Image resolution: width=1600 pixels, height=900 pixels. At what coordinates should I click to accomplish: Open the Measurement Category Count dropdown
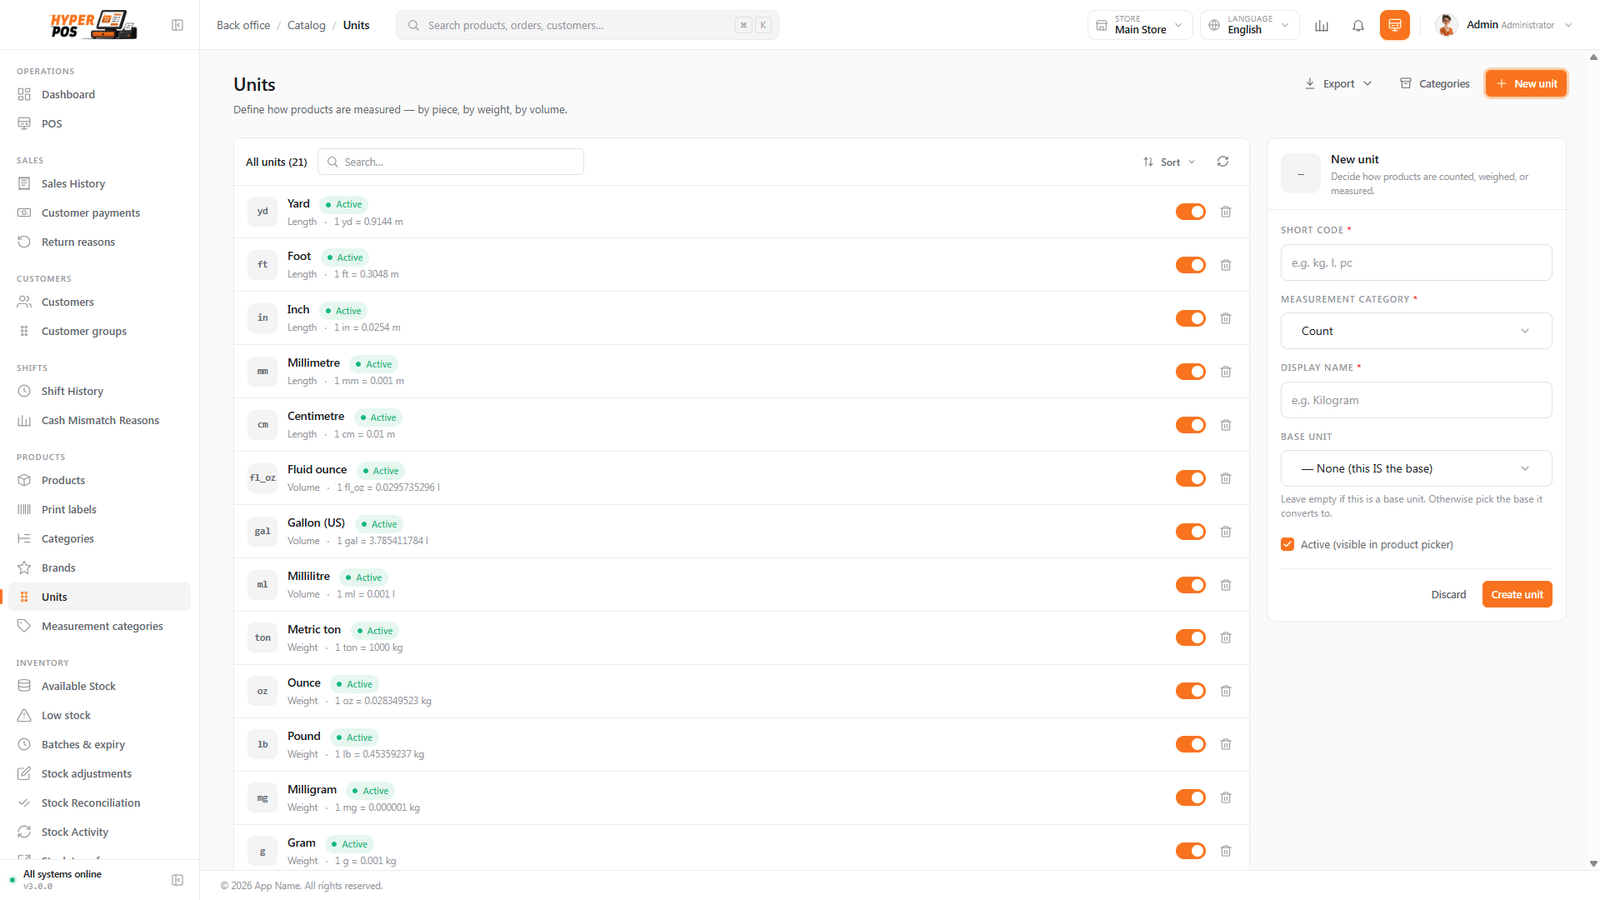click(x=1416, y=331)
